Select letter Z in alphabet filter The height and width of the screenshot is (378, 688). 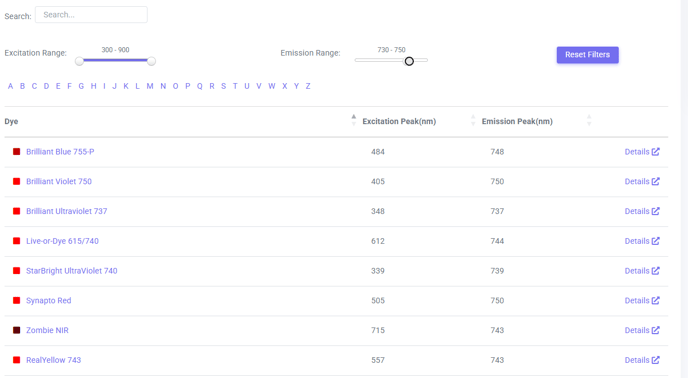[x=308, y=86]
